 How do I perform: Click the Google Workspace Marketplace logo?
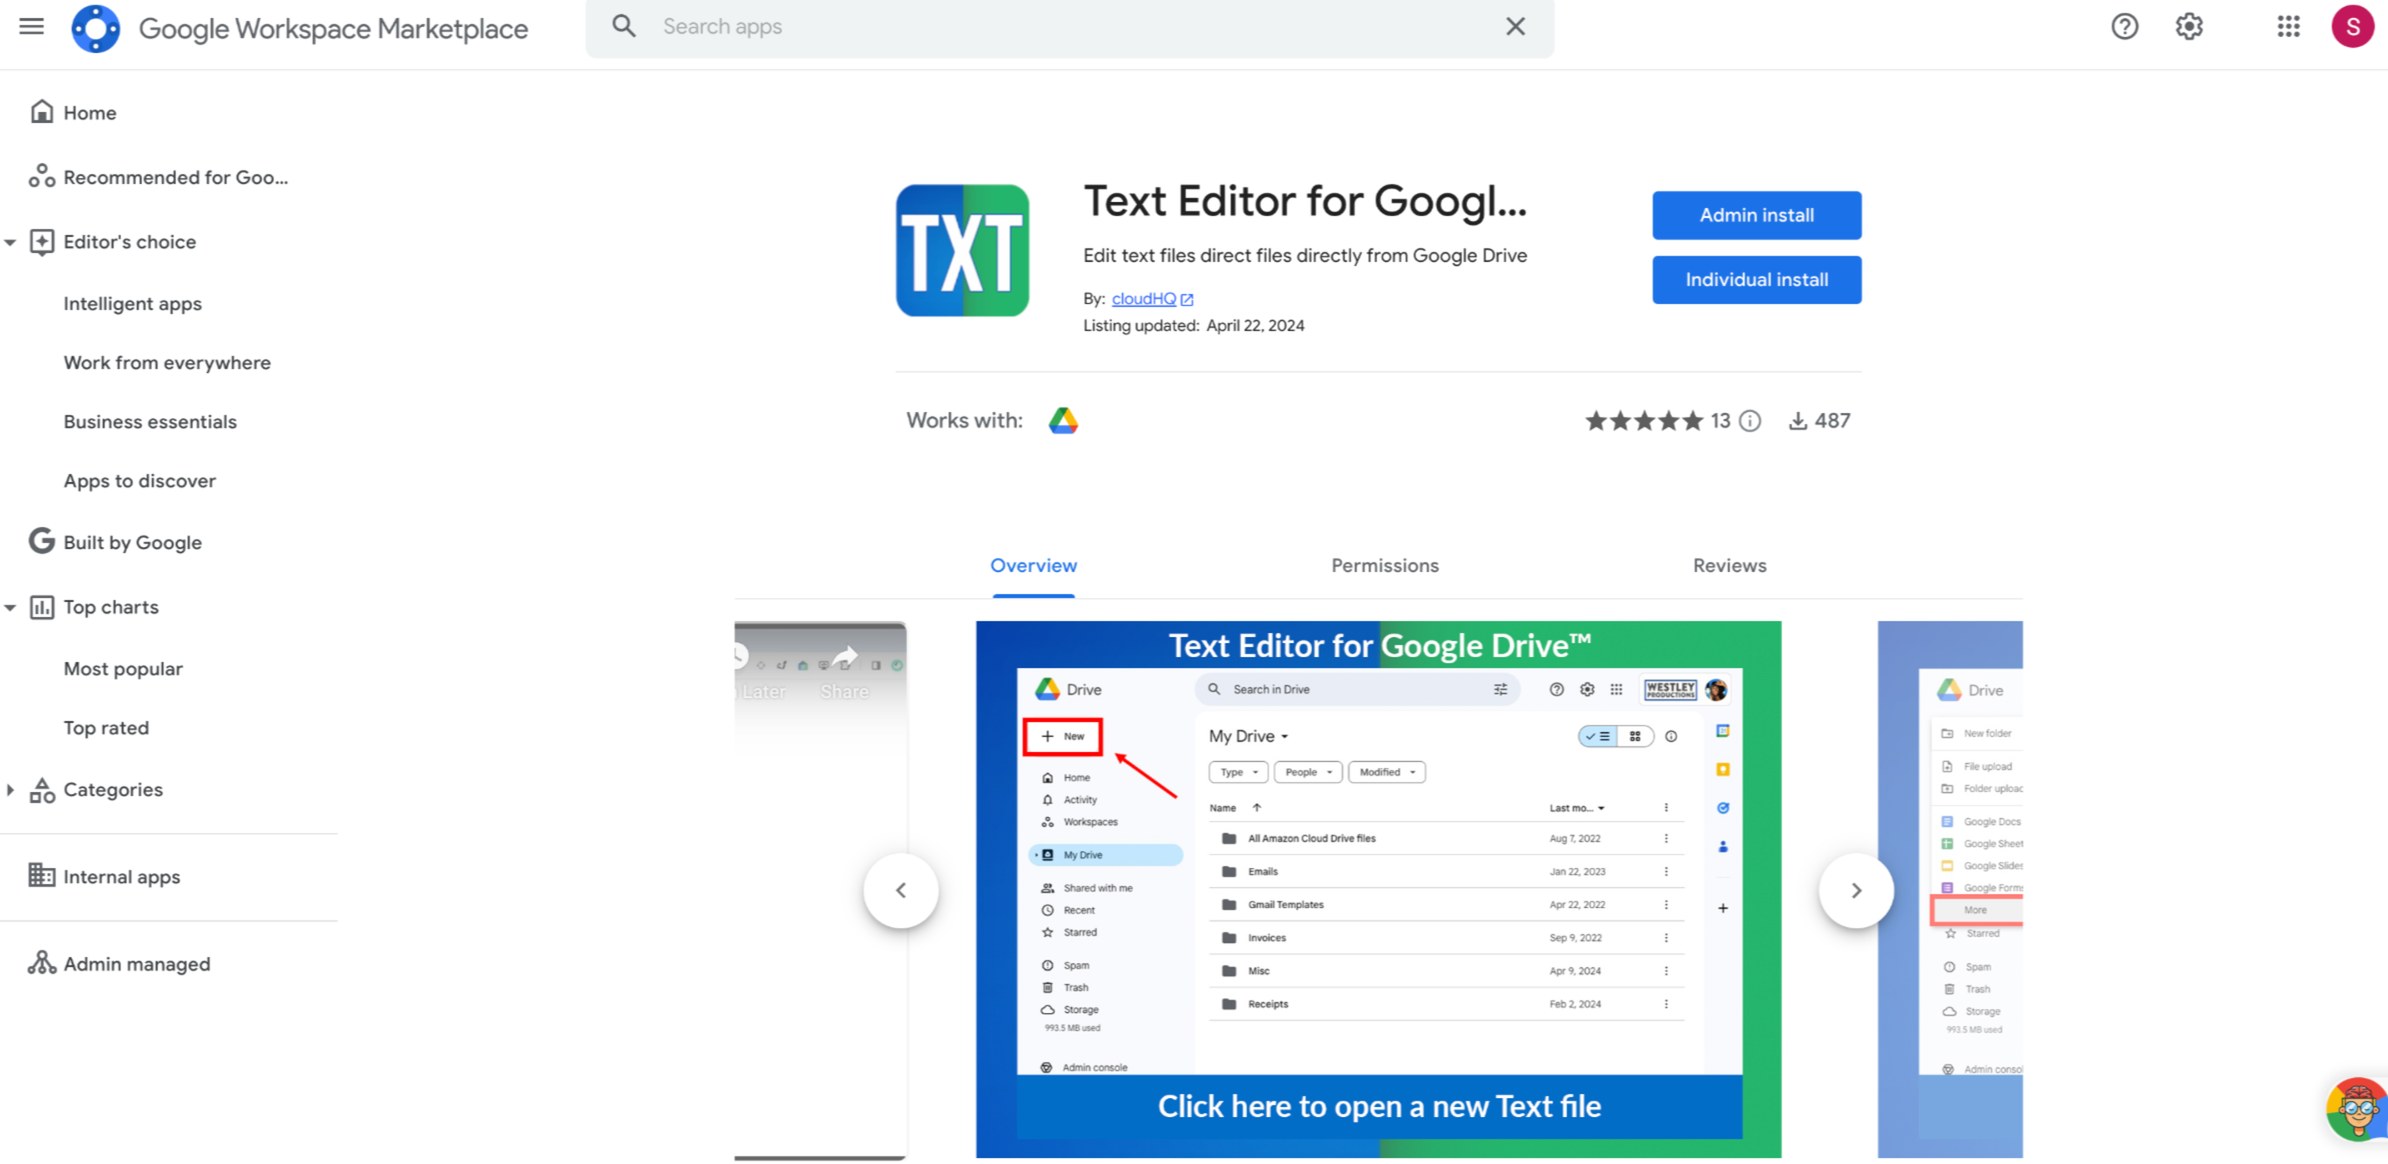[95, 28]
